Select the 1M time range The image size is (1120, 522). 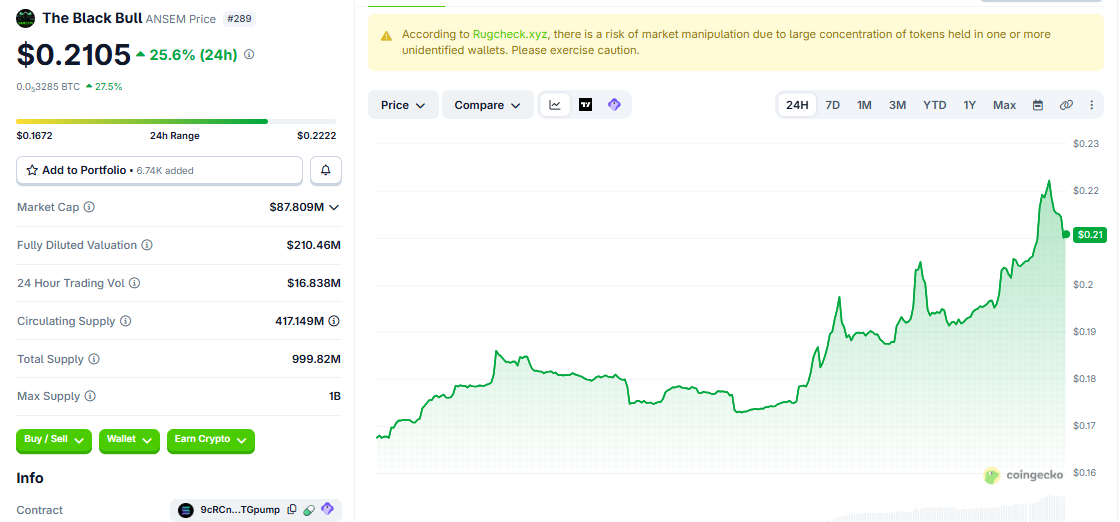(864, 105)
